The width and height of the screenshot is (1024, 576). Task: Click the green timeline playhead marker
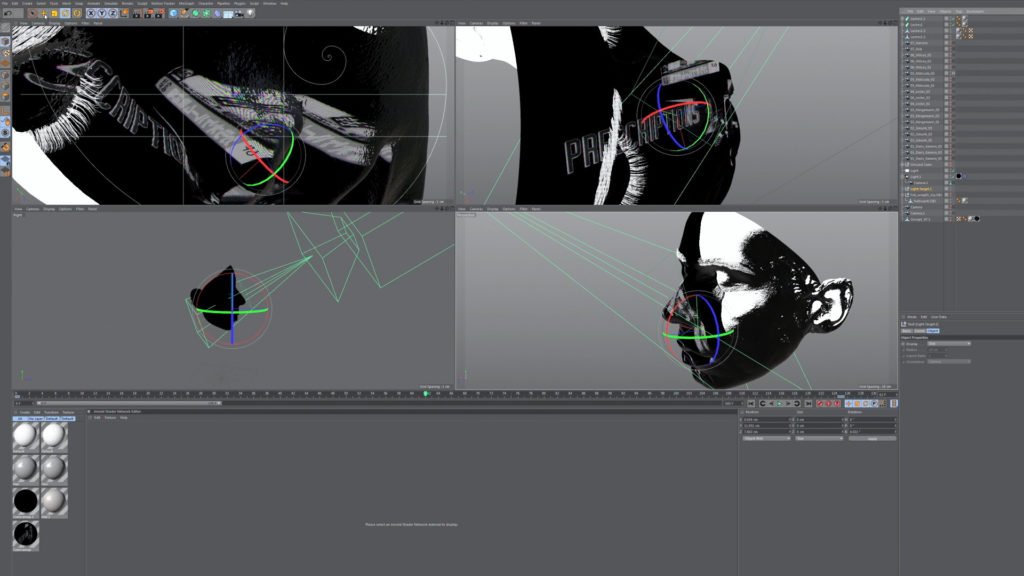coord(426,394)
